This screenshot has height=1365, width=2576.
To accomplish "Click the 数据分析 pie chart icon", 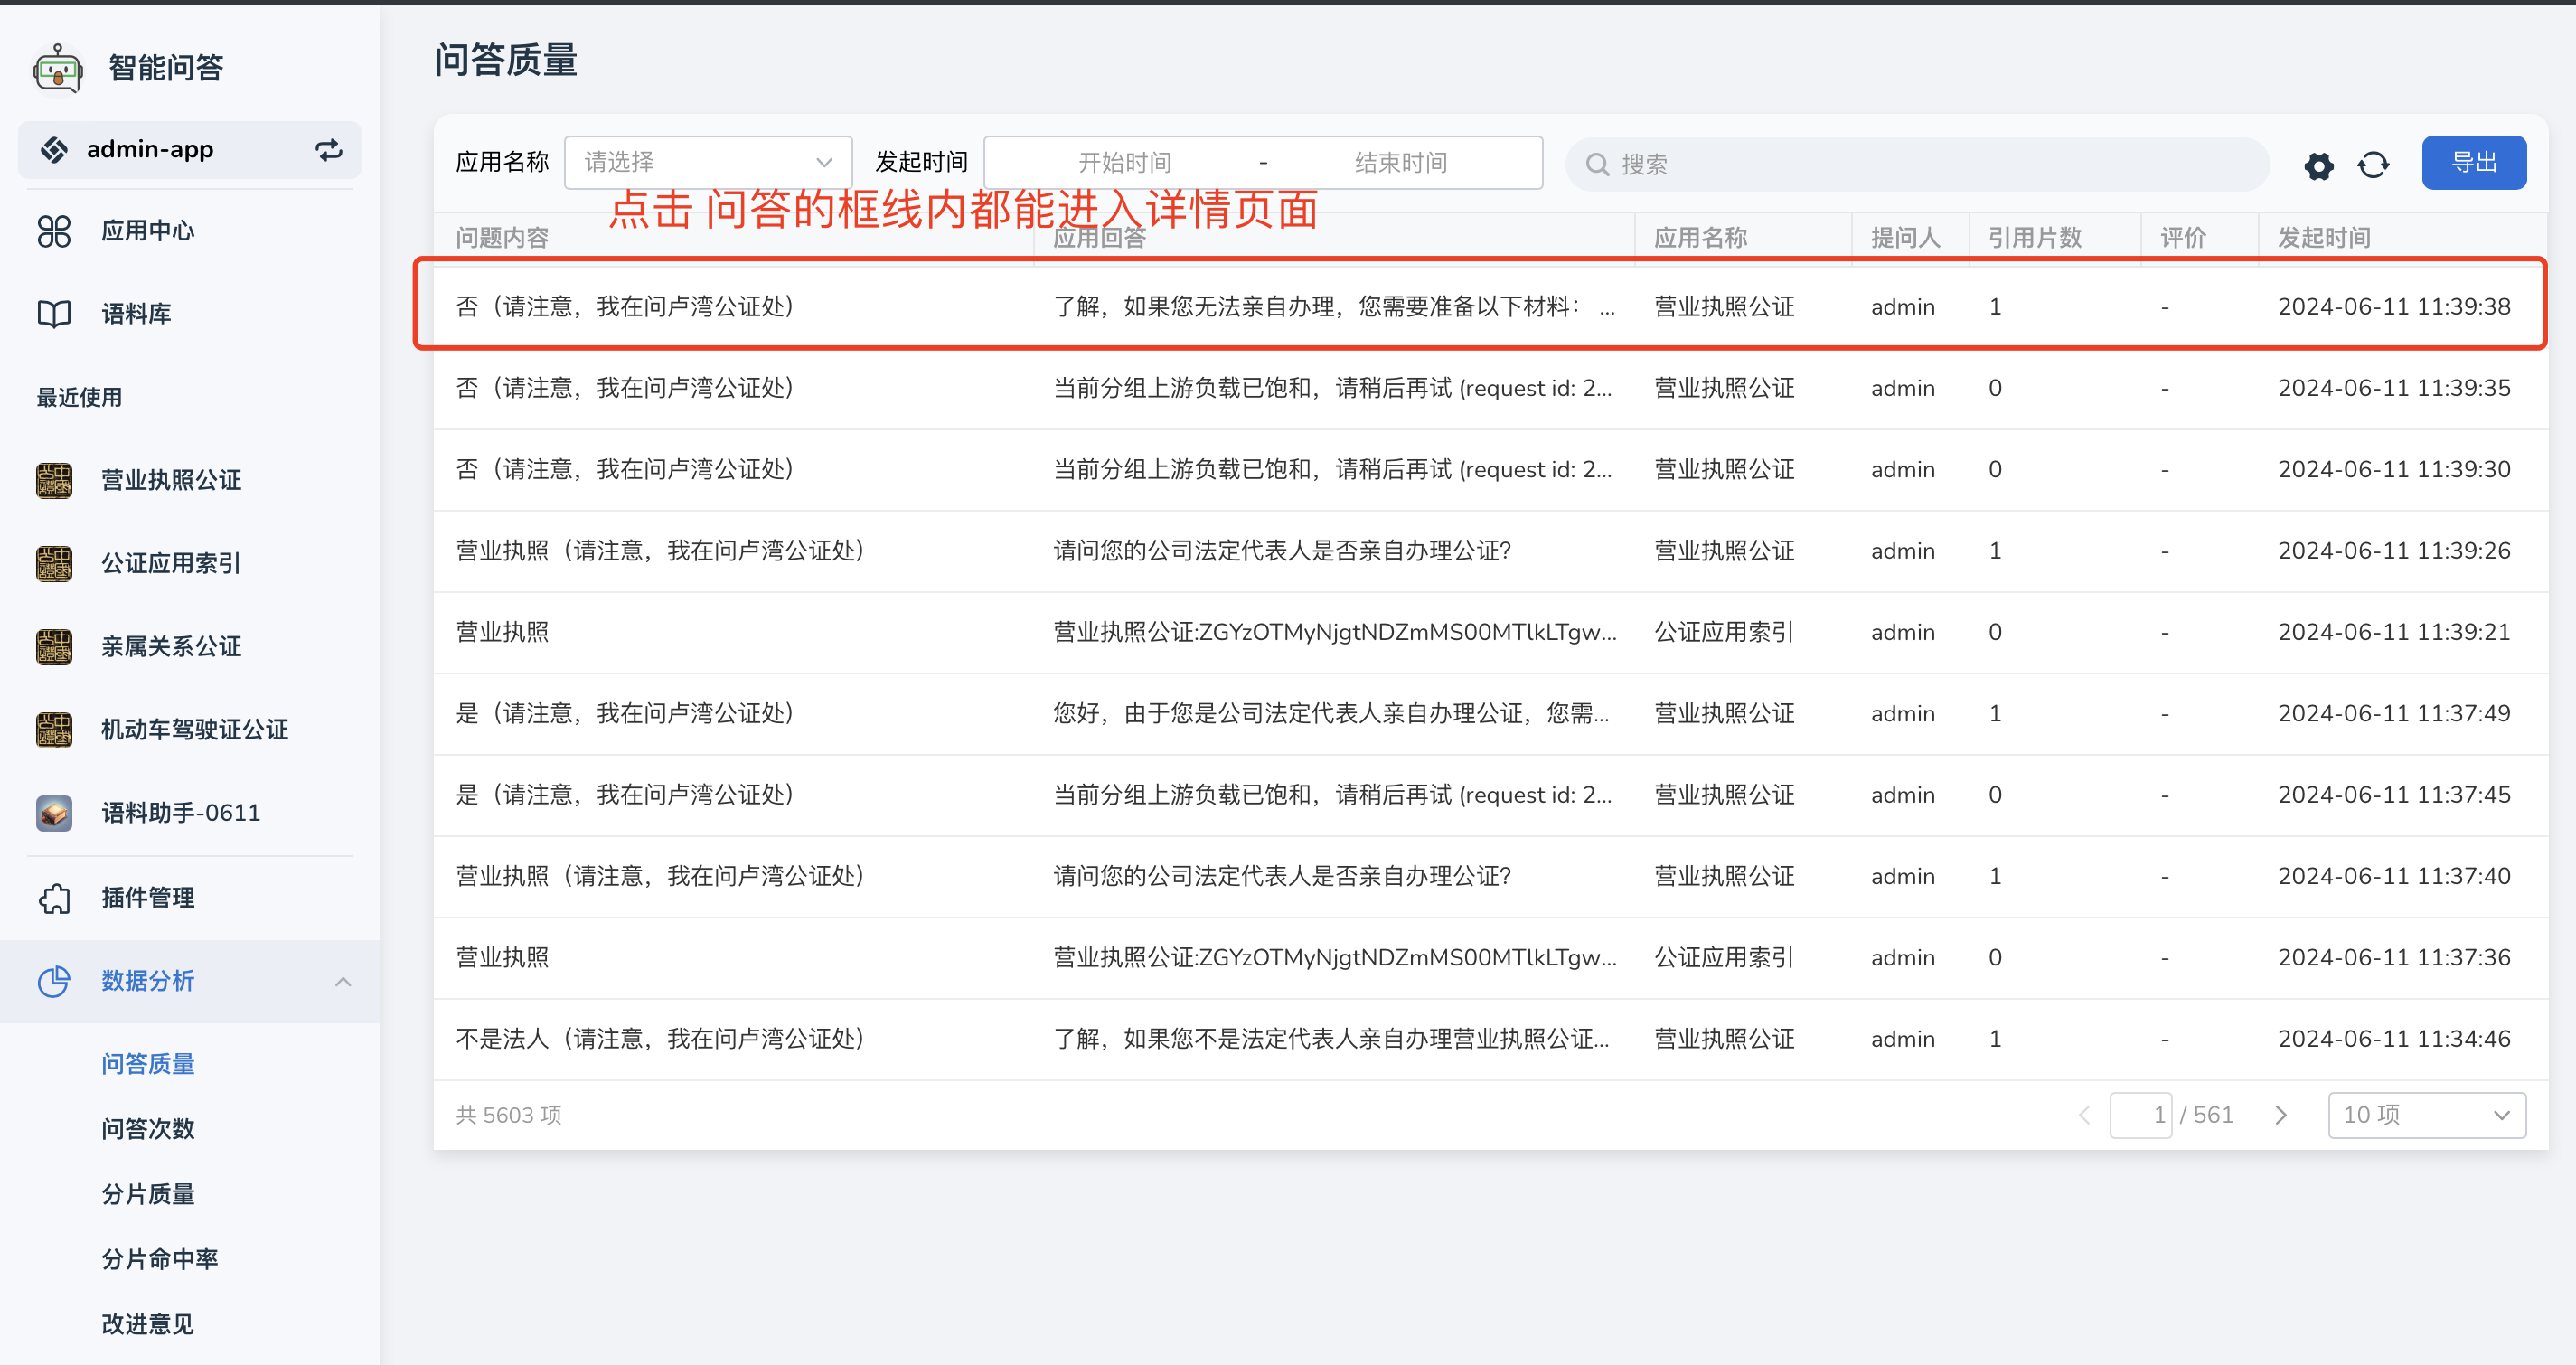I will (x=54, y=981).
